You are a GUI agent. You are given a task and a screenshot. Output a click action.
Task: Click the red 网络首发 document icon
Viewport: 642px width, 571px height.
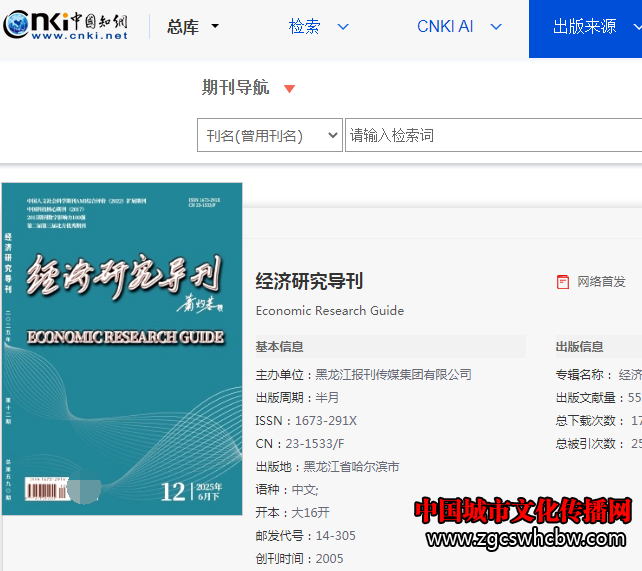coord(563,282)
